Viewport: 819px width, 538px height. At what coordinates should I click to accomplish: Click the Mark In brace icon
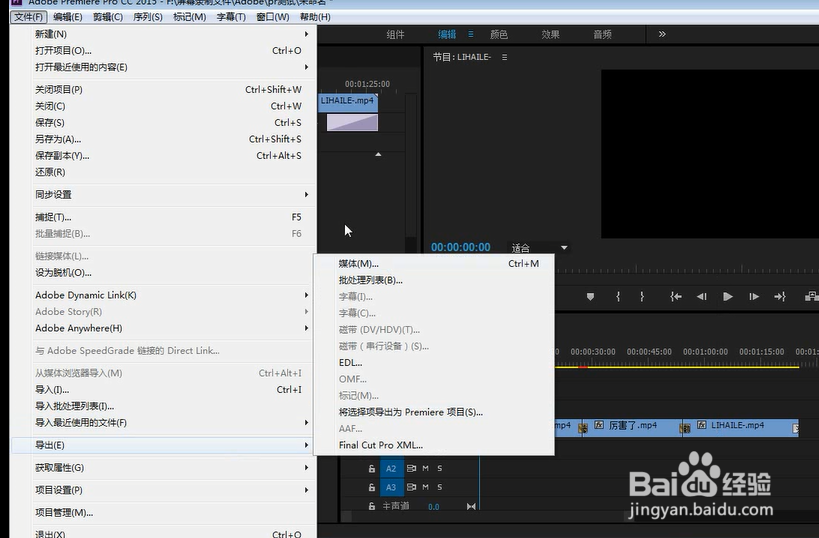[618, 297]
